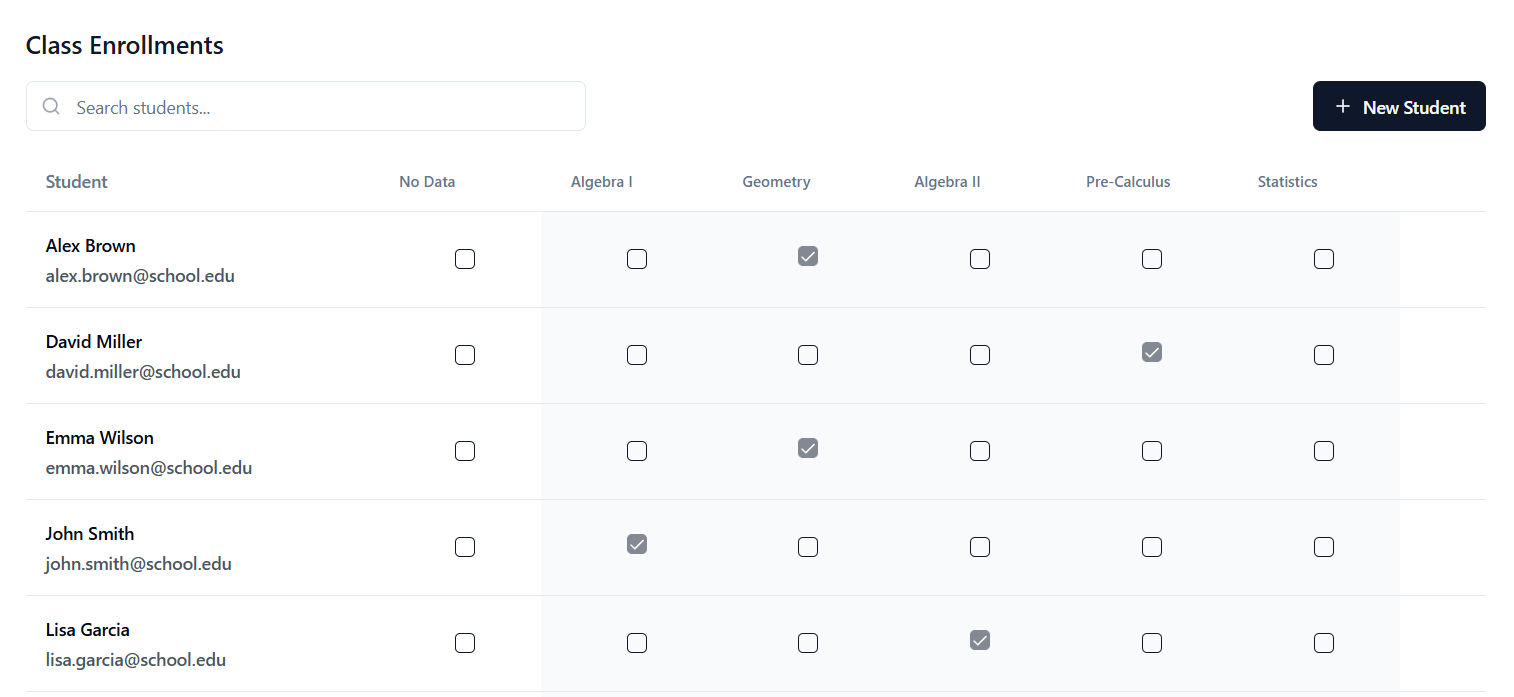Focus the Search students input field
Viewport: 1514px width, 697px height.
point(320,107)
